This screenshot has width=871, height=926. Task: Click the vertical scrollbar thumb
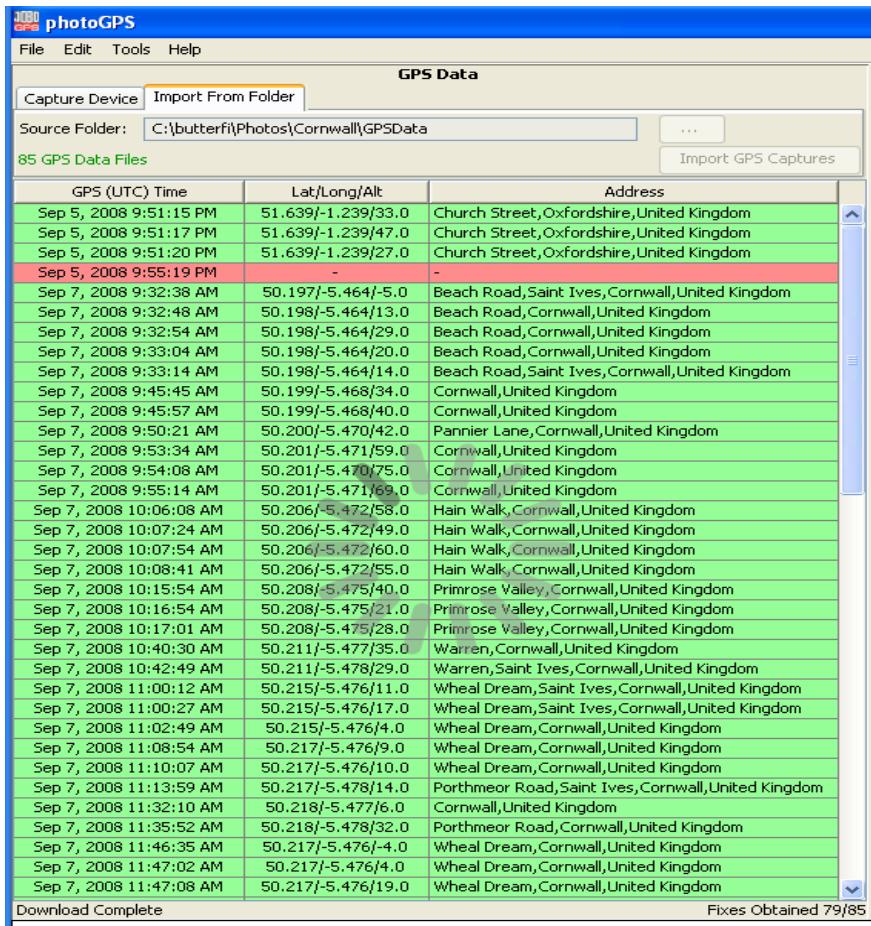[852, 360]
